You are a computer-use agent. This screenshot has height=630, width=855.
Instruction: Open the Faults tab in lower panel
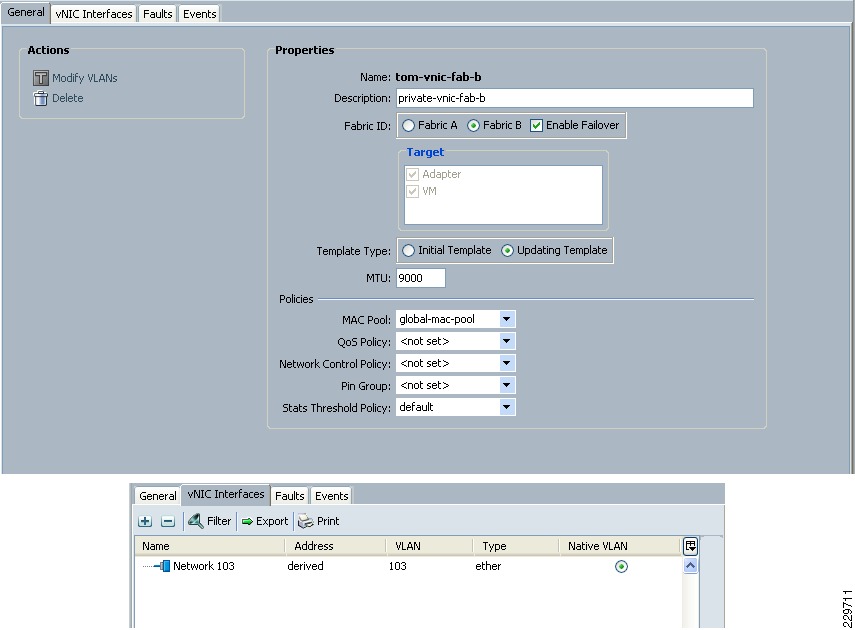[x=290, y=496]
